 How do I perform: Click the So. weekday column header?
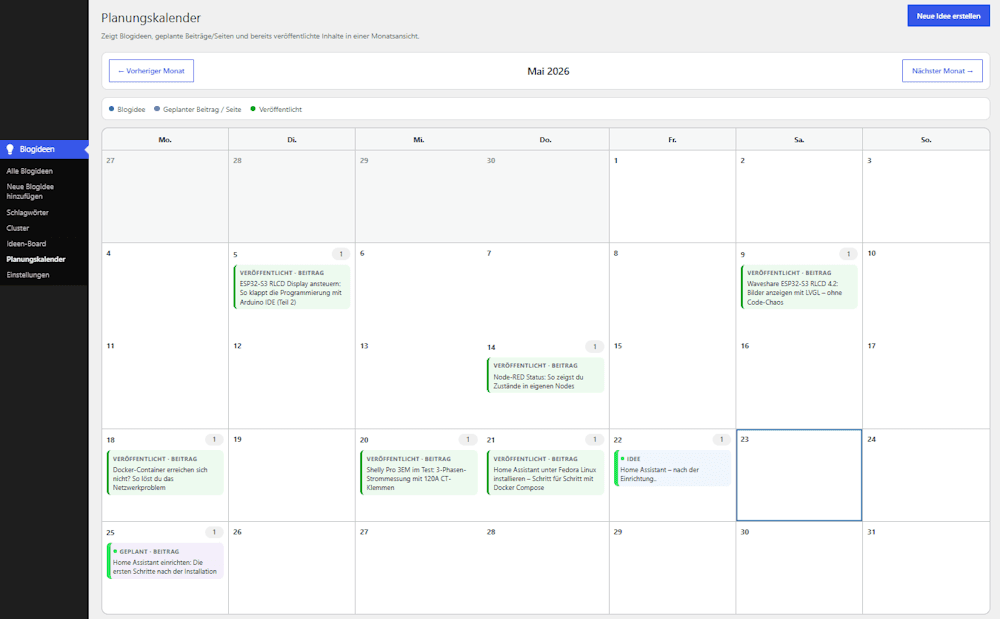tap(926, 140)
